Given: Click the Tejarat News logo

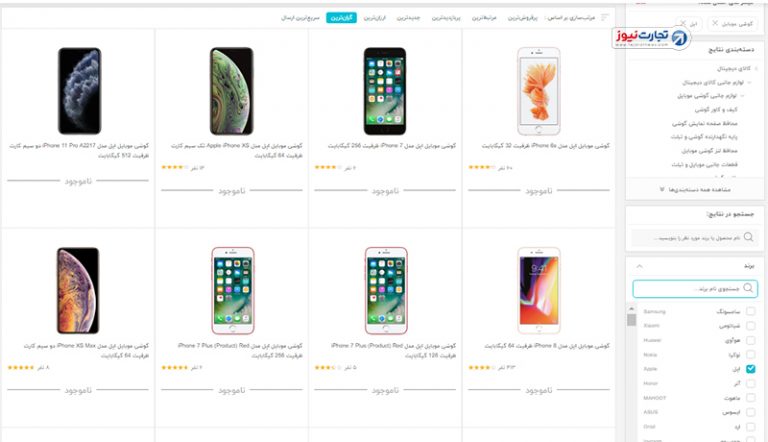Looking at the screenshot, I should click(x=651, y=37).
